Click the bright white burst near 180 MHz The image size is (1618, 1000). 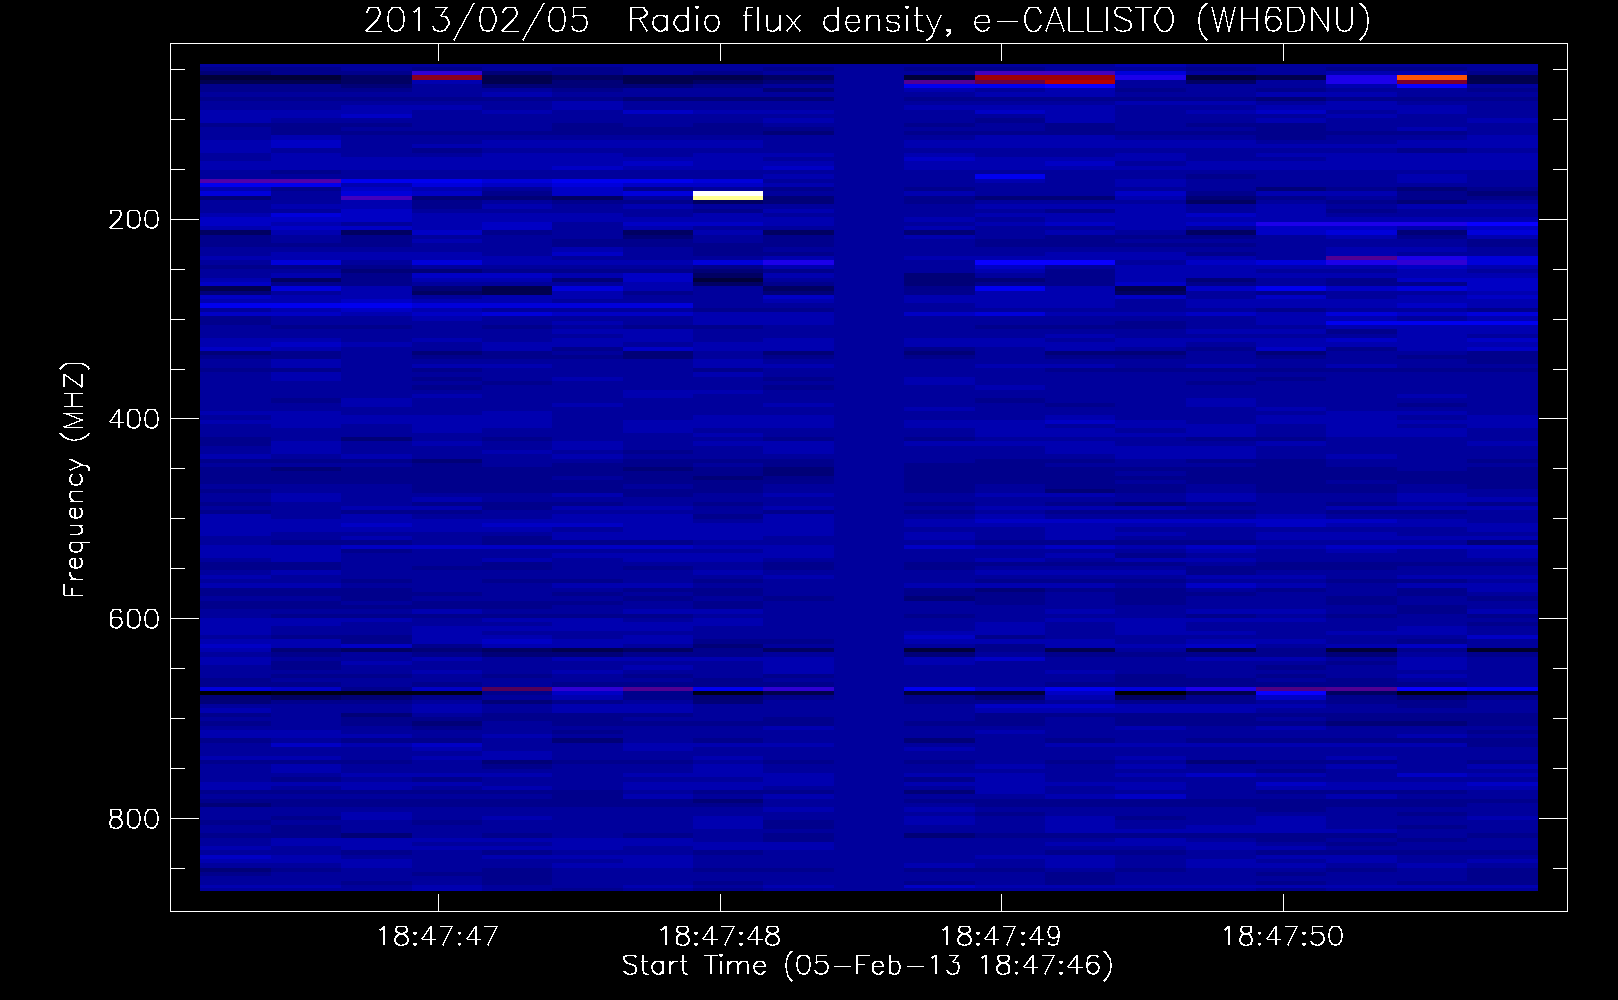pyautogui.click(x=728, y=195)
